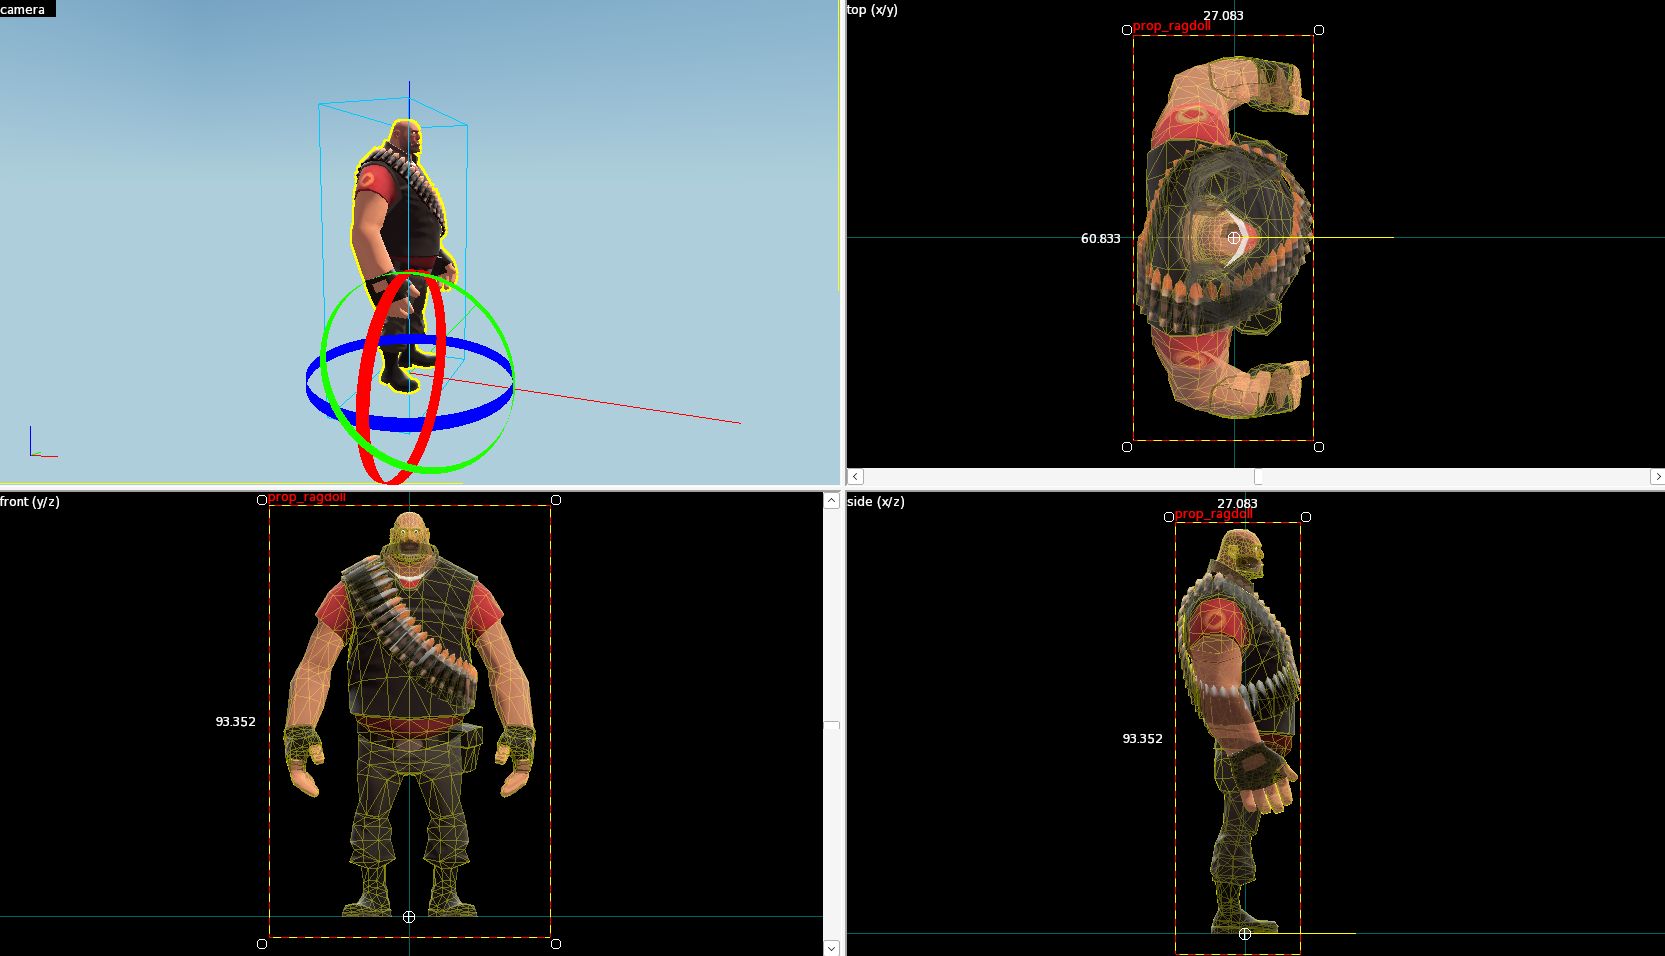The width and height of the screenshot is (1665, 956).
Task: Click the top-right selection handle in top view
Action: click(1319, 30)
